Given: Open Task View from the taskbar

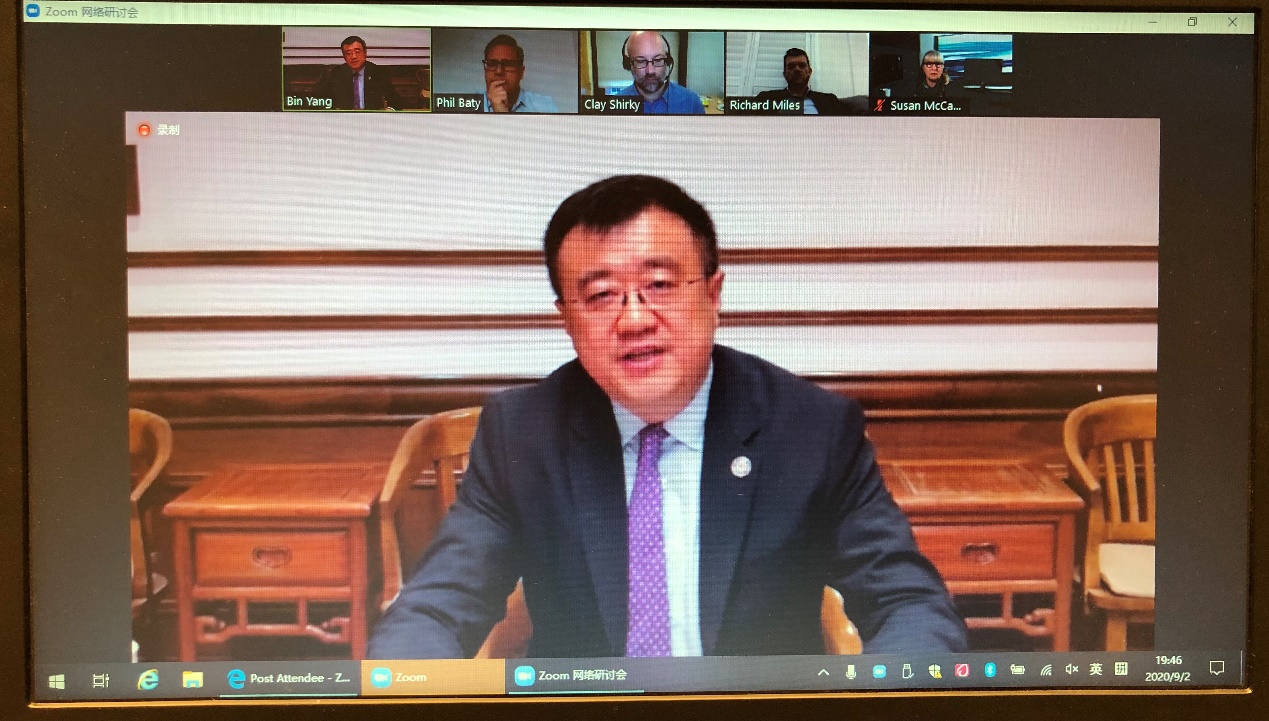Looking at the screenshot, I should tap(101, 680).
